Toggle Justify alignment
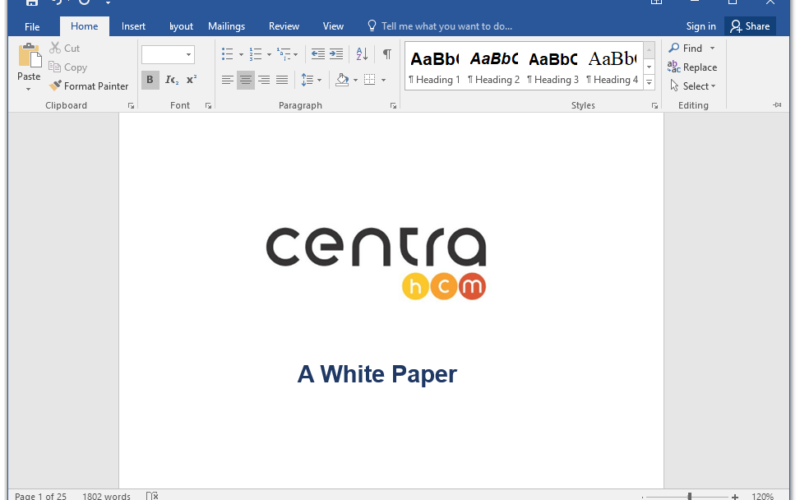This screenshot has height=500, width=800. pos(282,80)
